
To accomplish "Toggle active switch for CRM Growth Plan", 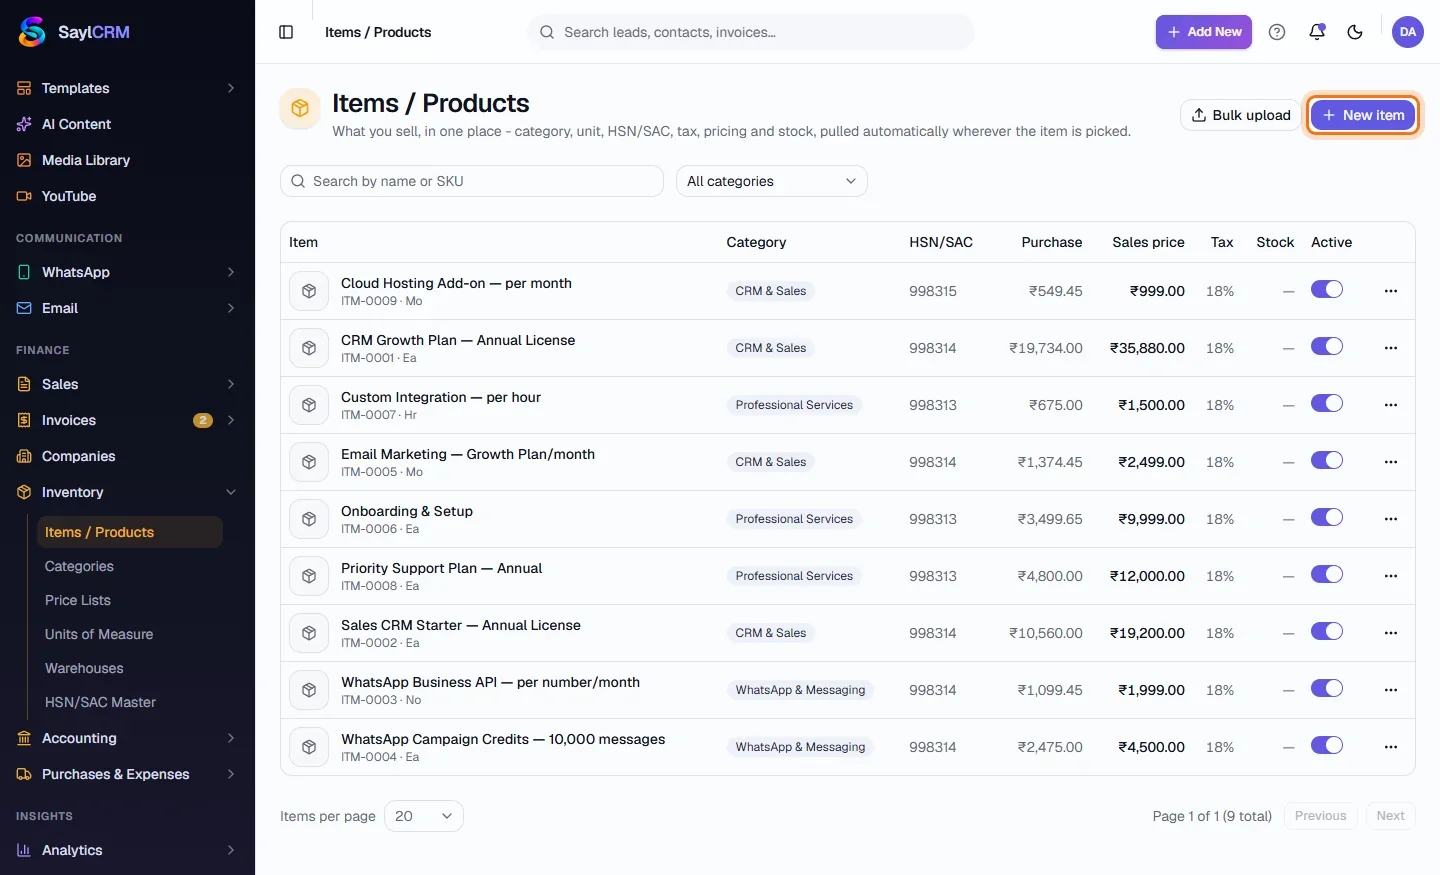I will (1327, 347).
